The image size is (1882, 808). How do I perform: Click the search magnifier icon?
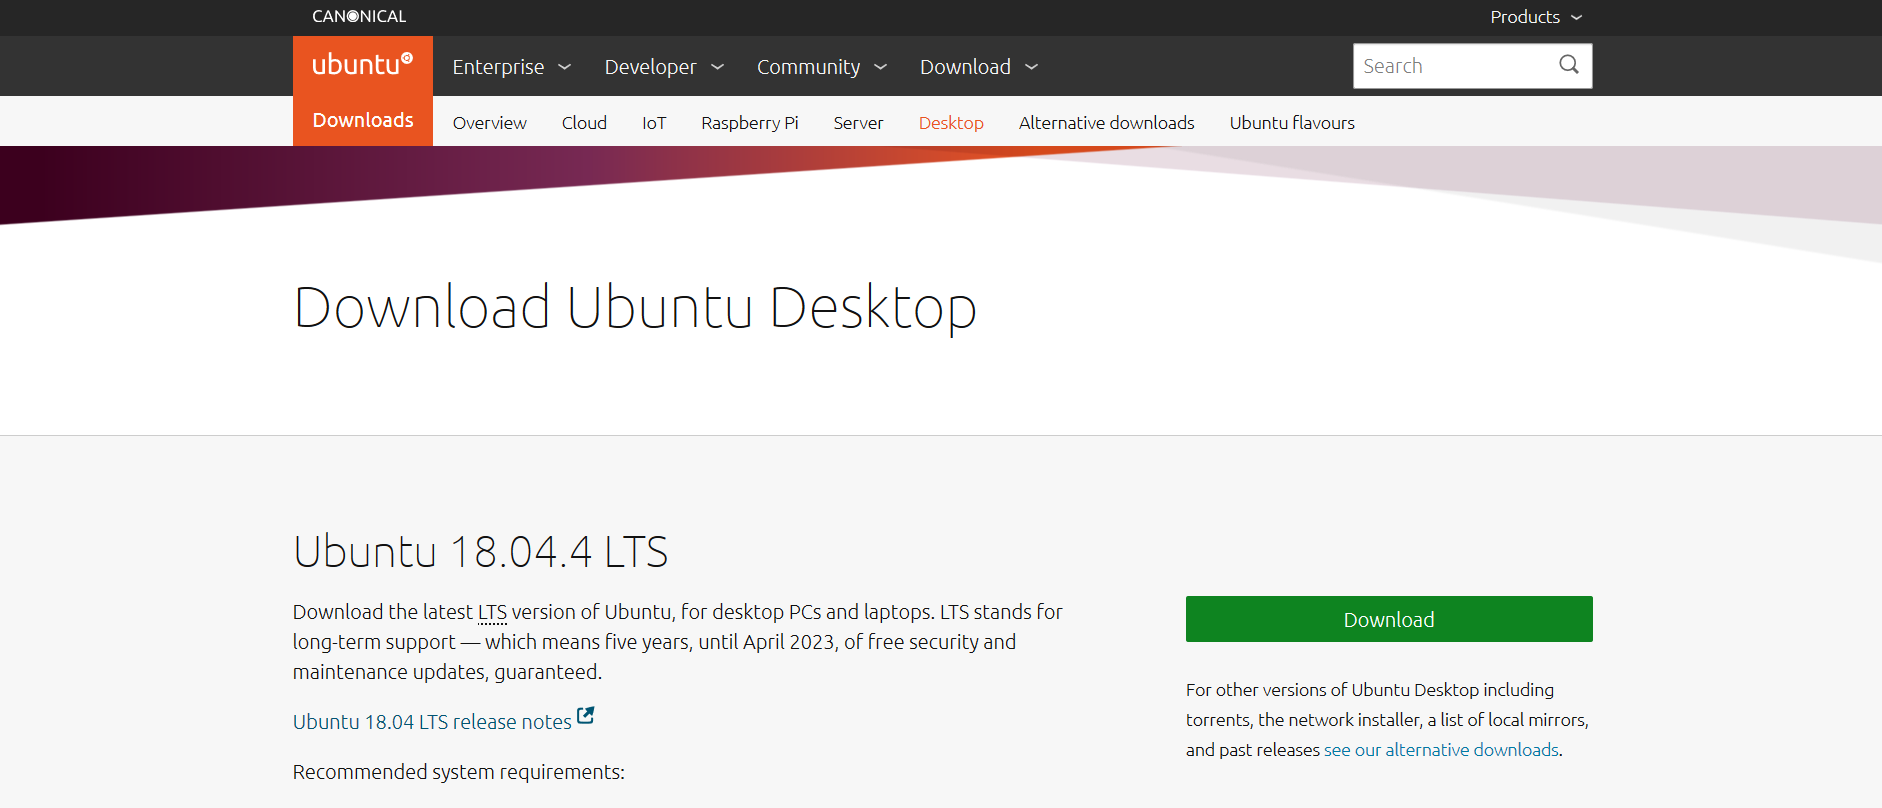[x=1569, y=65]
